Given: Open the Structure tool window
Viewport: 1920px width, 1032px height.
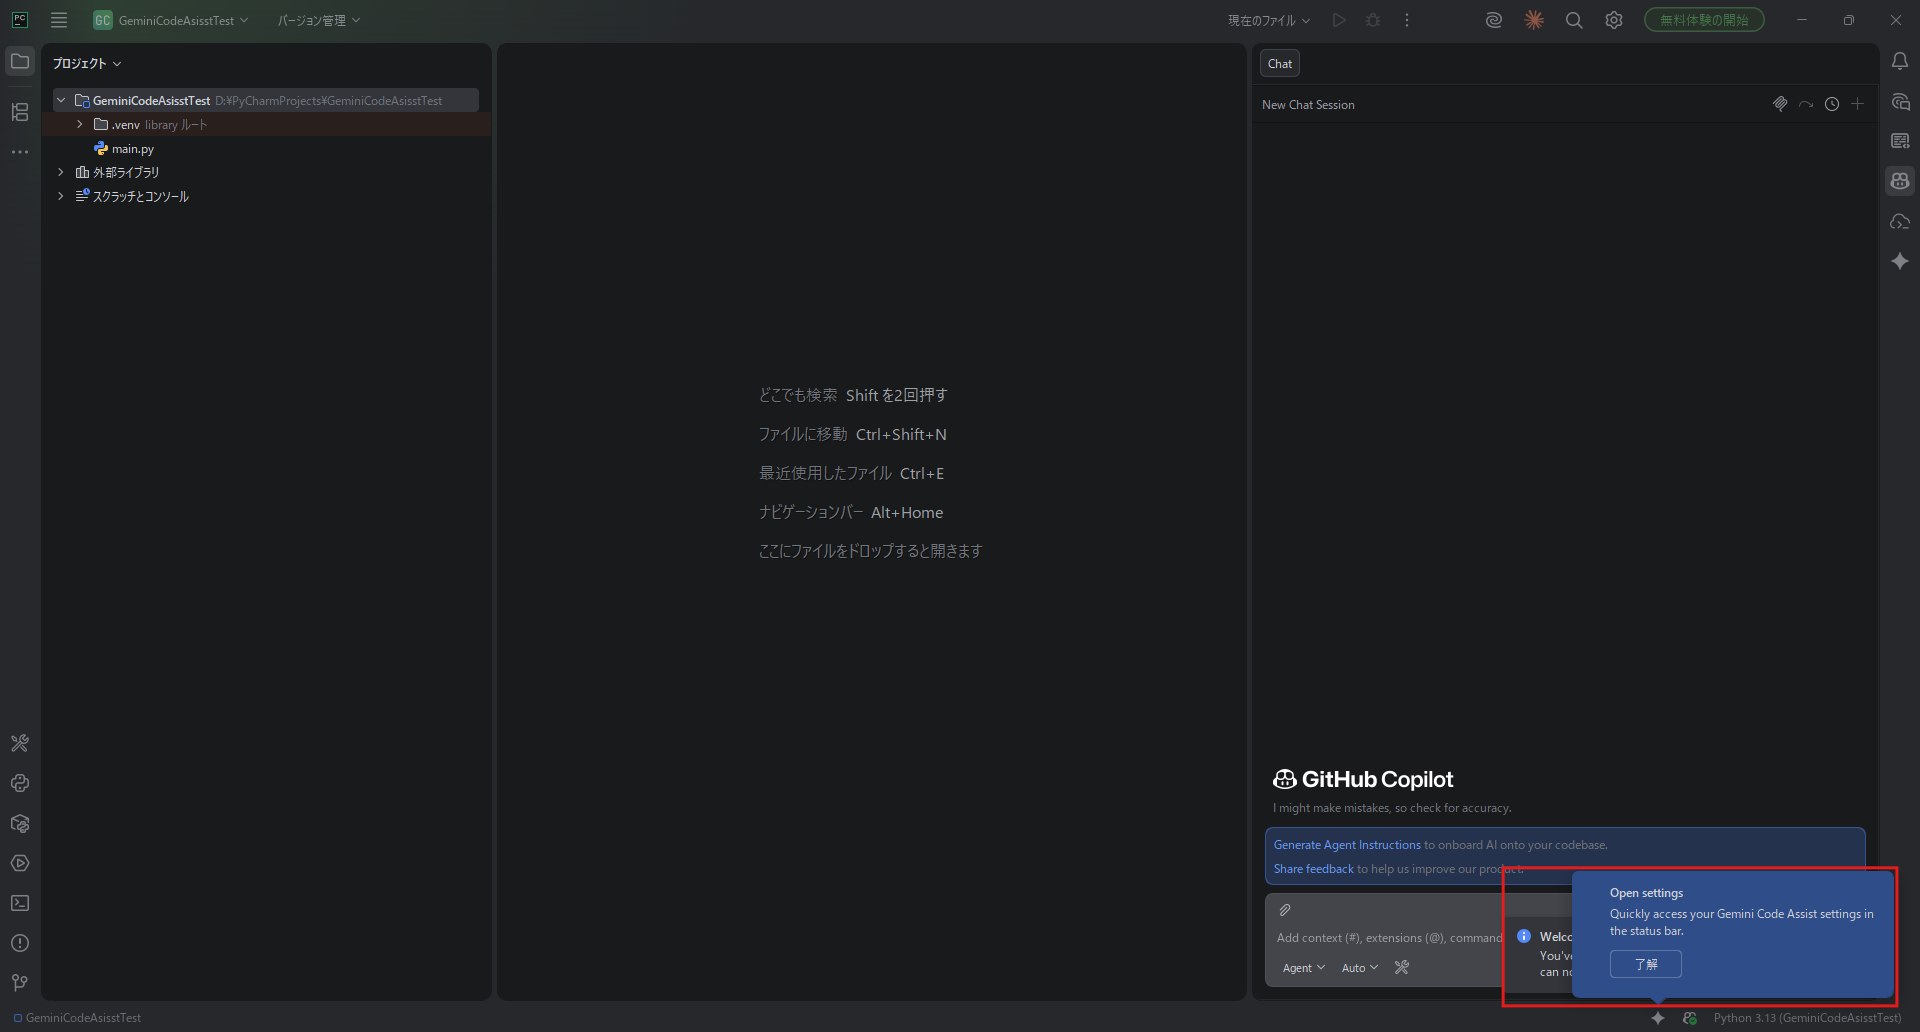Looking at the screenshot, I should (x=20, y=112).
